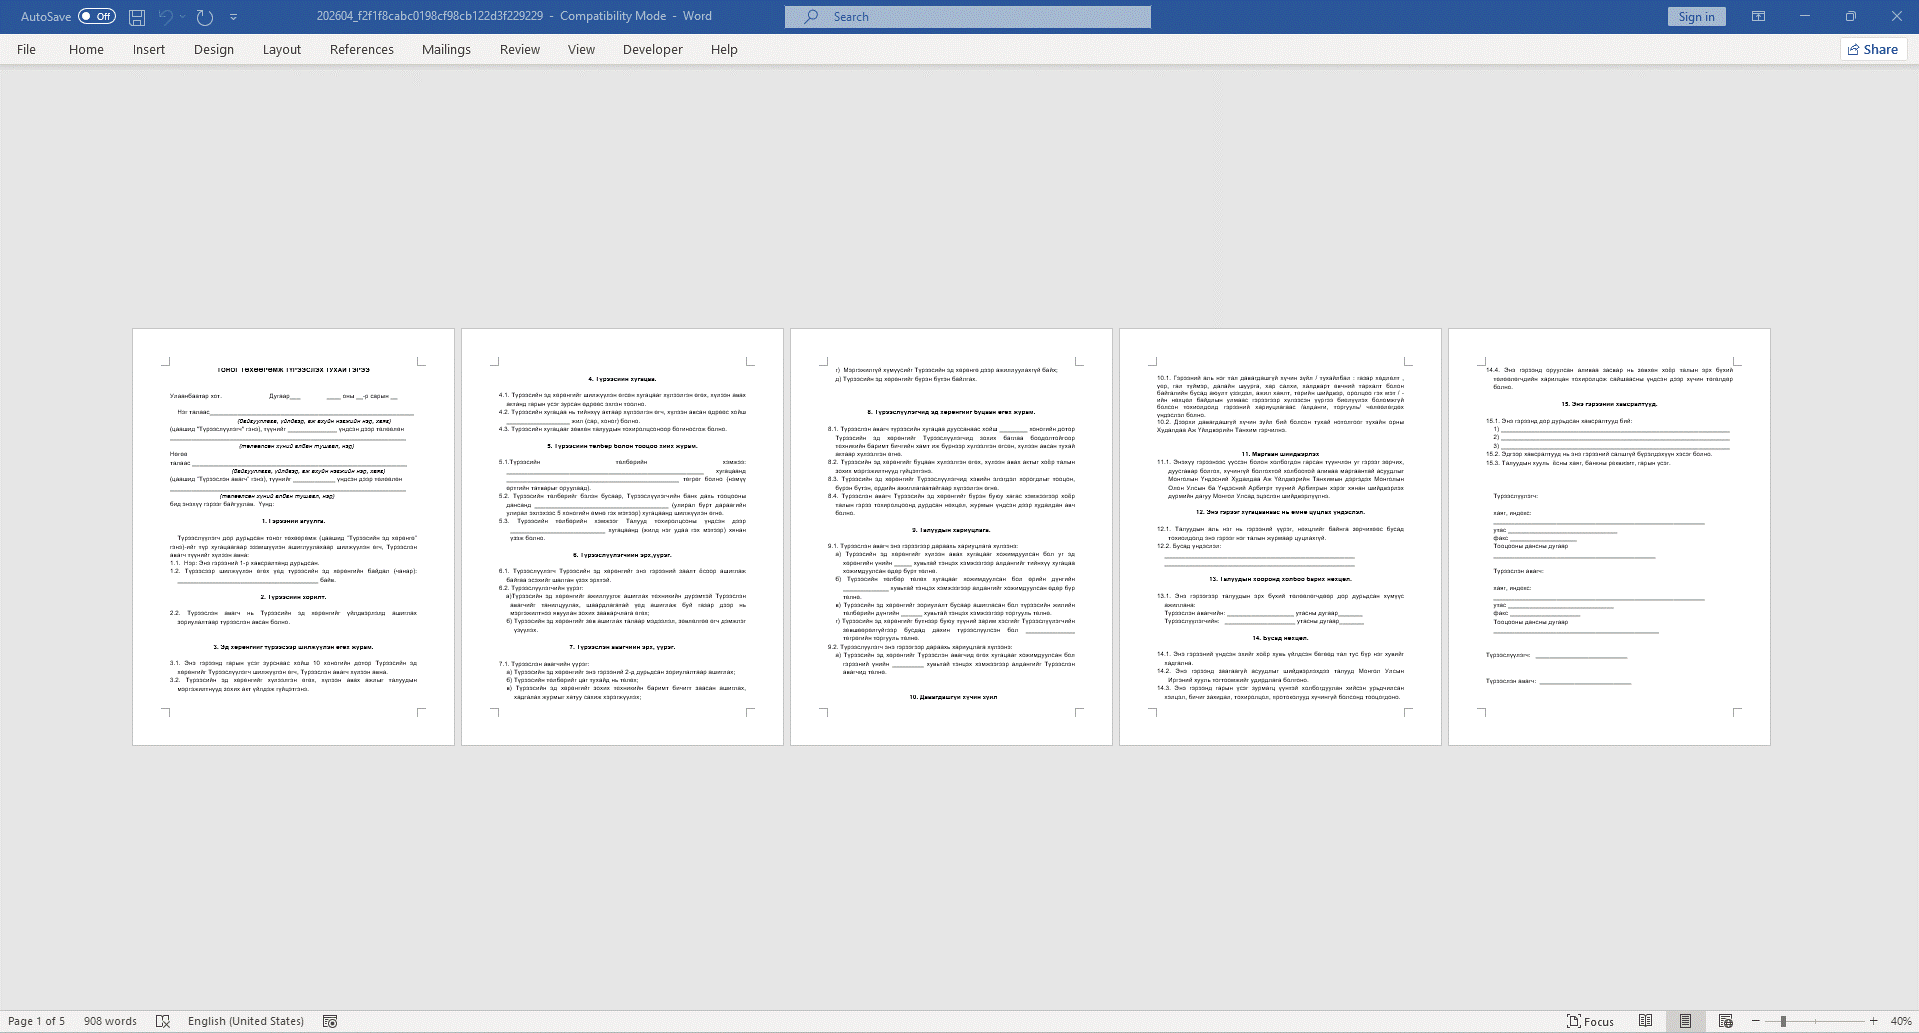Click the Sign in button
Viewport: 1919px width, 1033px height.
pyautogui.click(x=1696, y=17)
